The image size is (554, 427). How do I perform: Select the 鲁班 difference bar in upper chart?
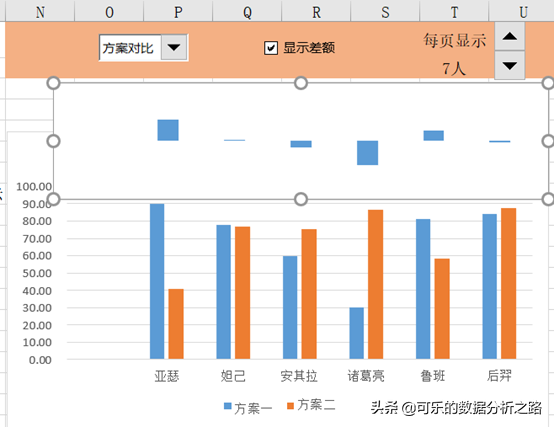(434, 135)
